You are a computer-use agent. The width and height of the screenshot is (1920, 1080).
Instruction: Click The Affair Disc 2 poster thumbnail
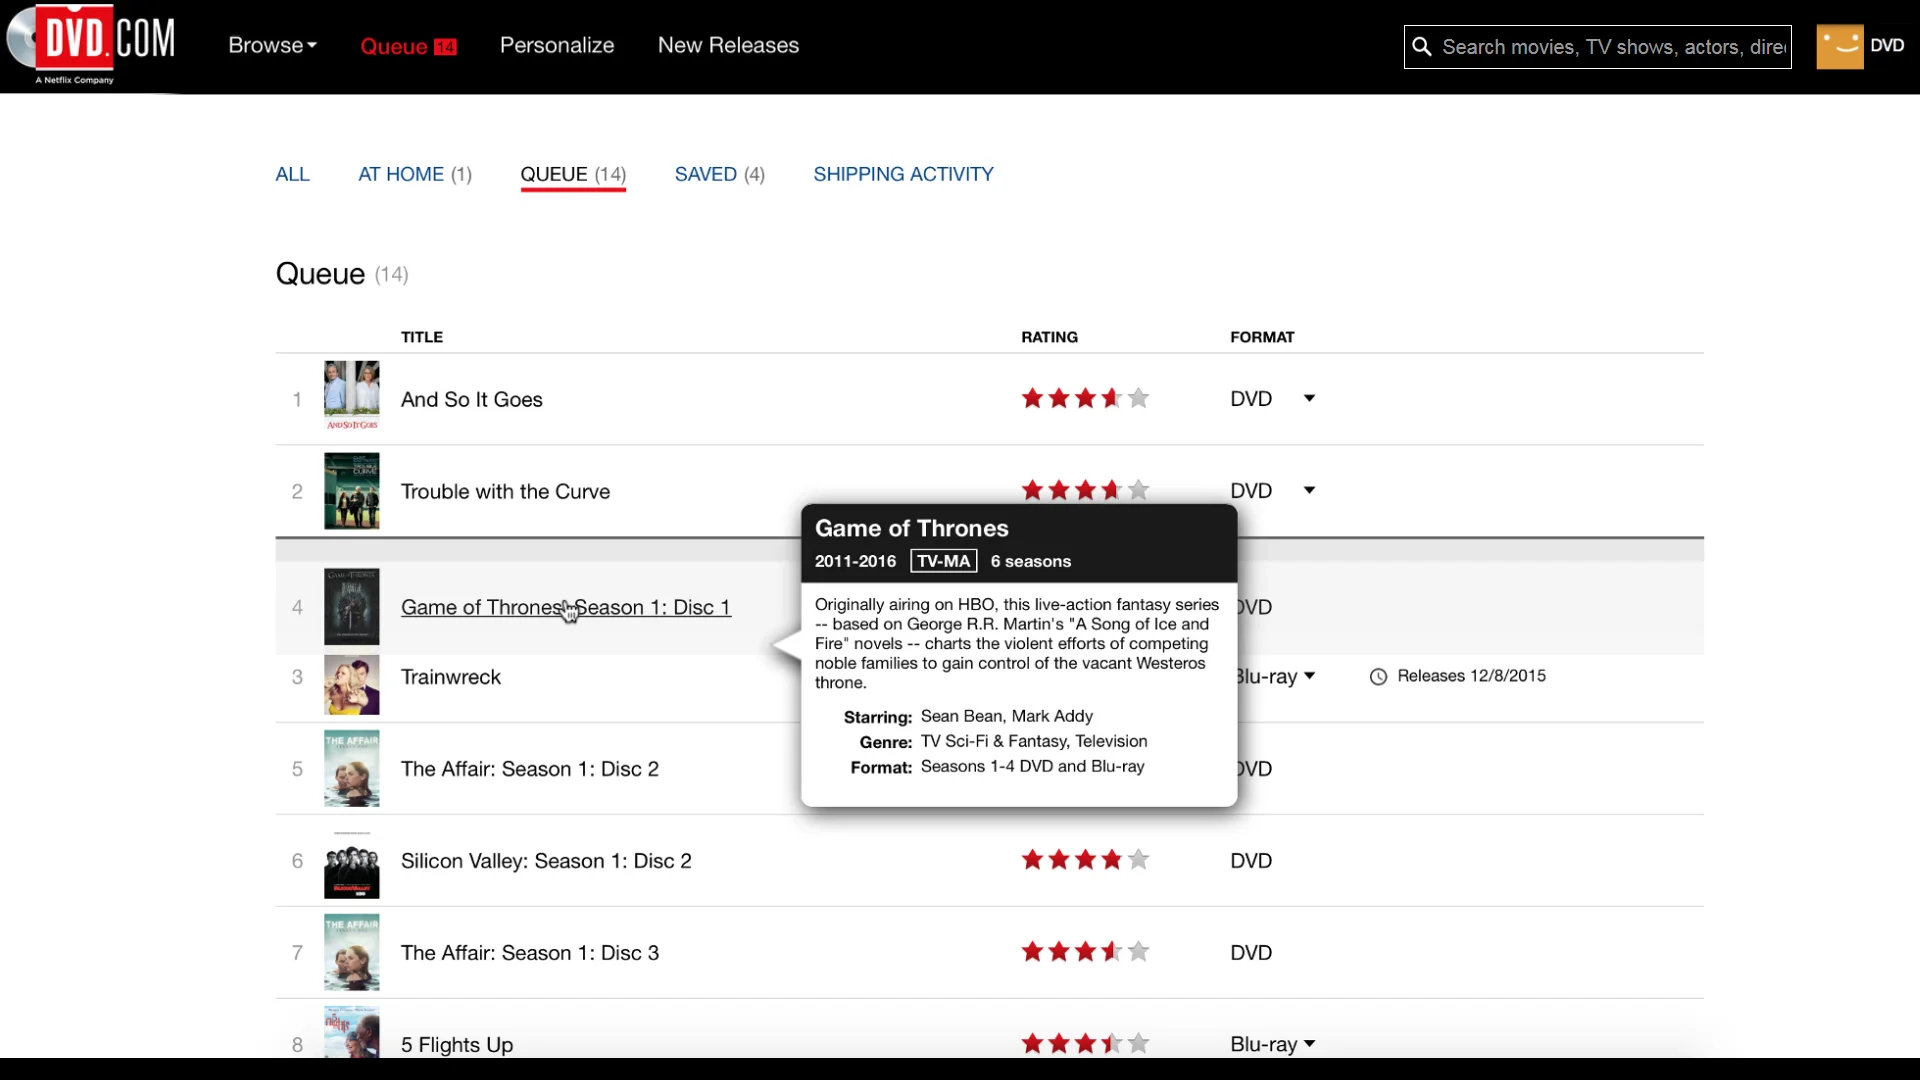352,768
